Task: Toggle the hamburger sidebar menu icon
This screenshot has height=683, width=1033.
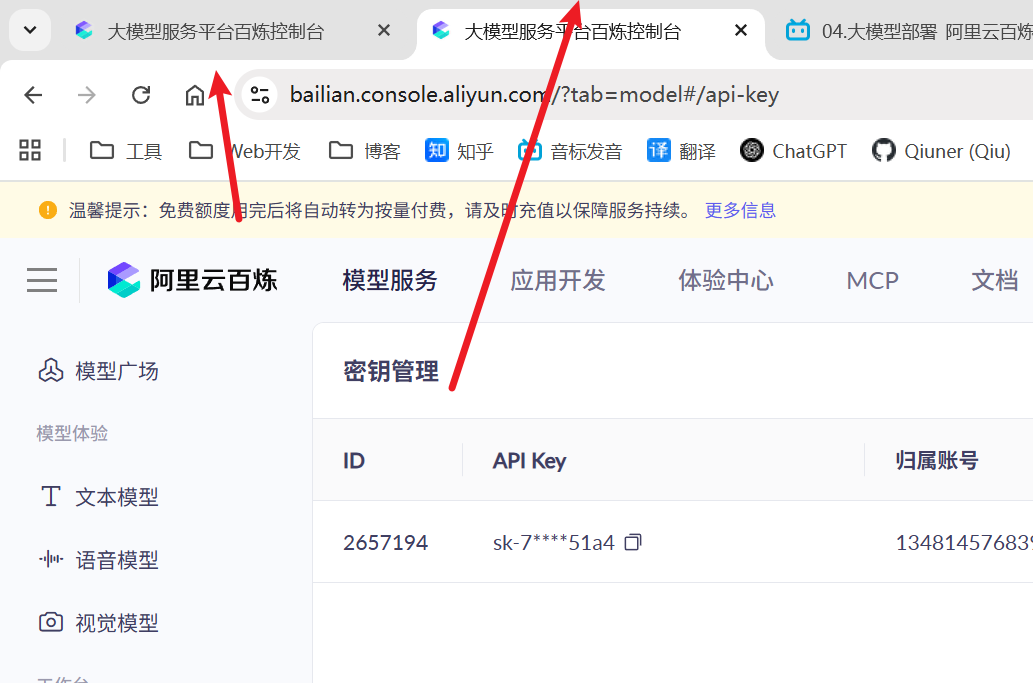Action: pyautogui.click(x=42, y=280)
